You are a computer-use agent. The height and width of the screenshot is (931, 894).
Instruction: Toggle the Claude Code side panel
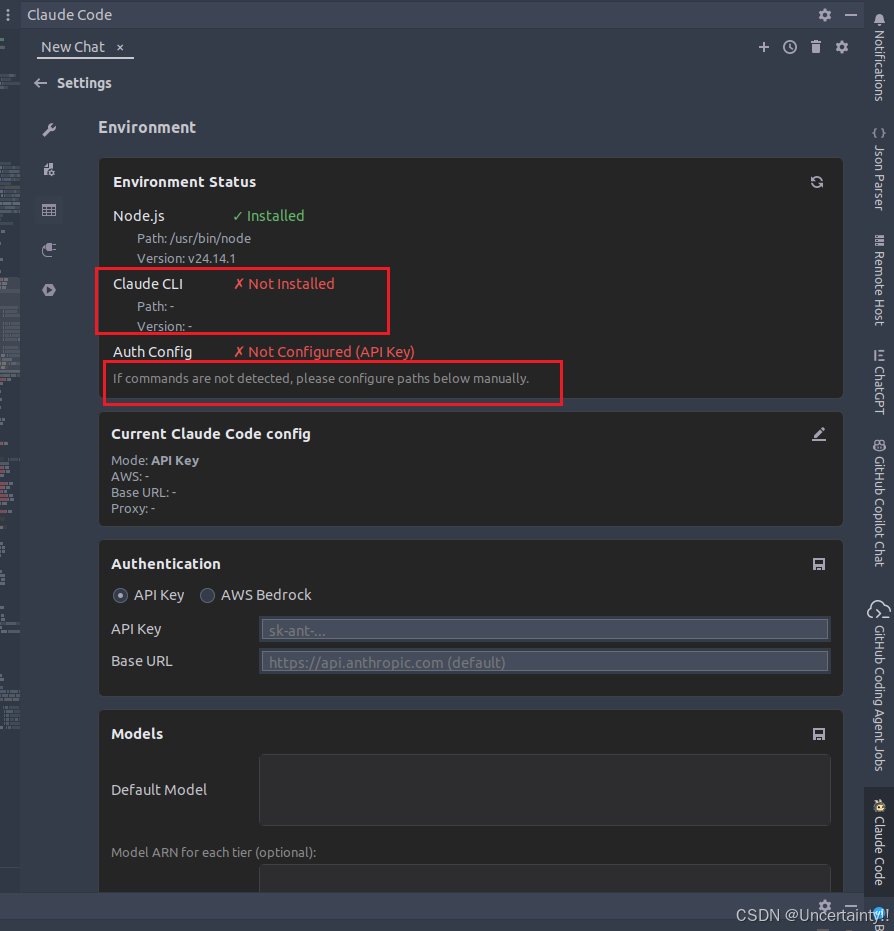point(879,843)
